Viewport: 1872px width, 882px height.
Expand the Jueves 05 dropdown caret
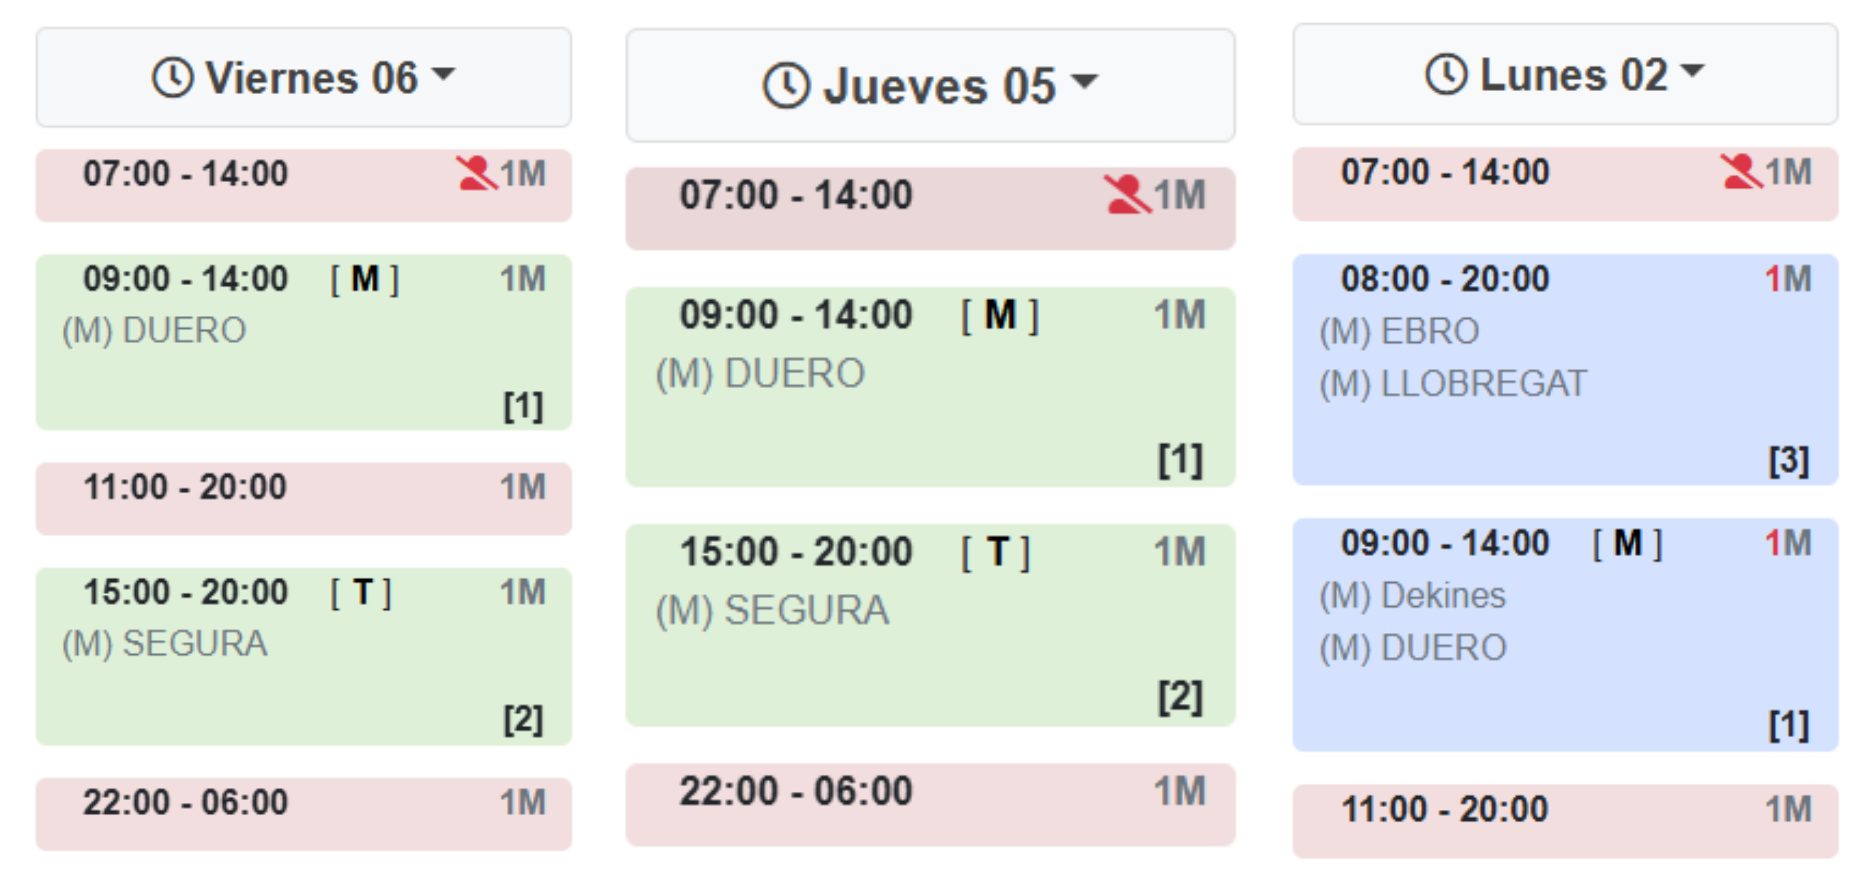(1084, 81)
